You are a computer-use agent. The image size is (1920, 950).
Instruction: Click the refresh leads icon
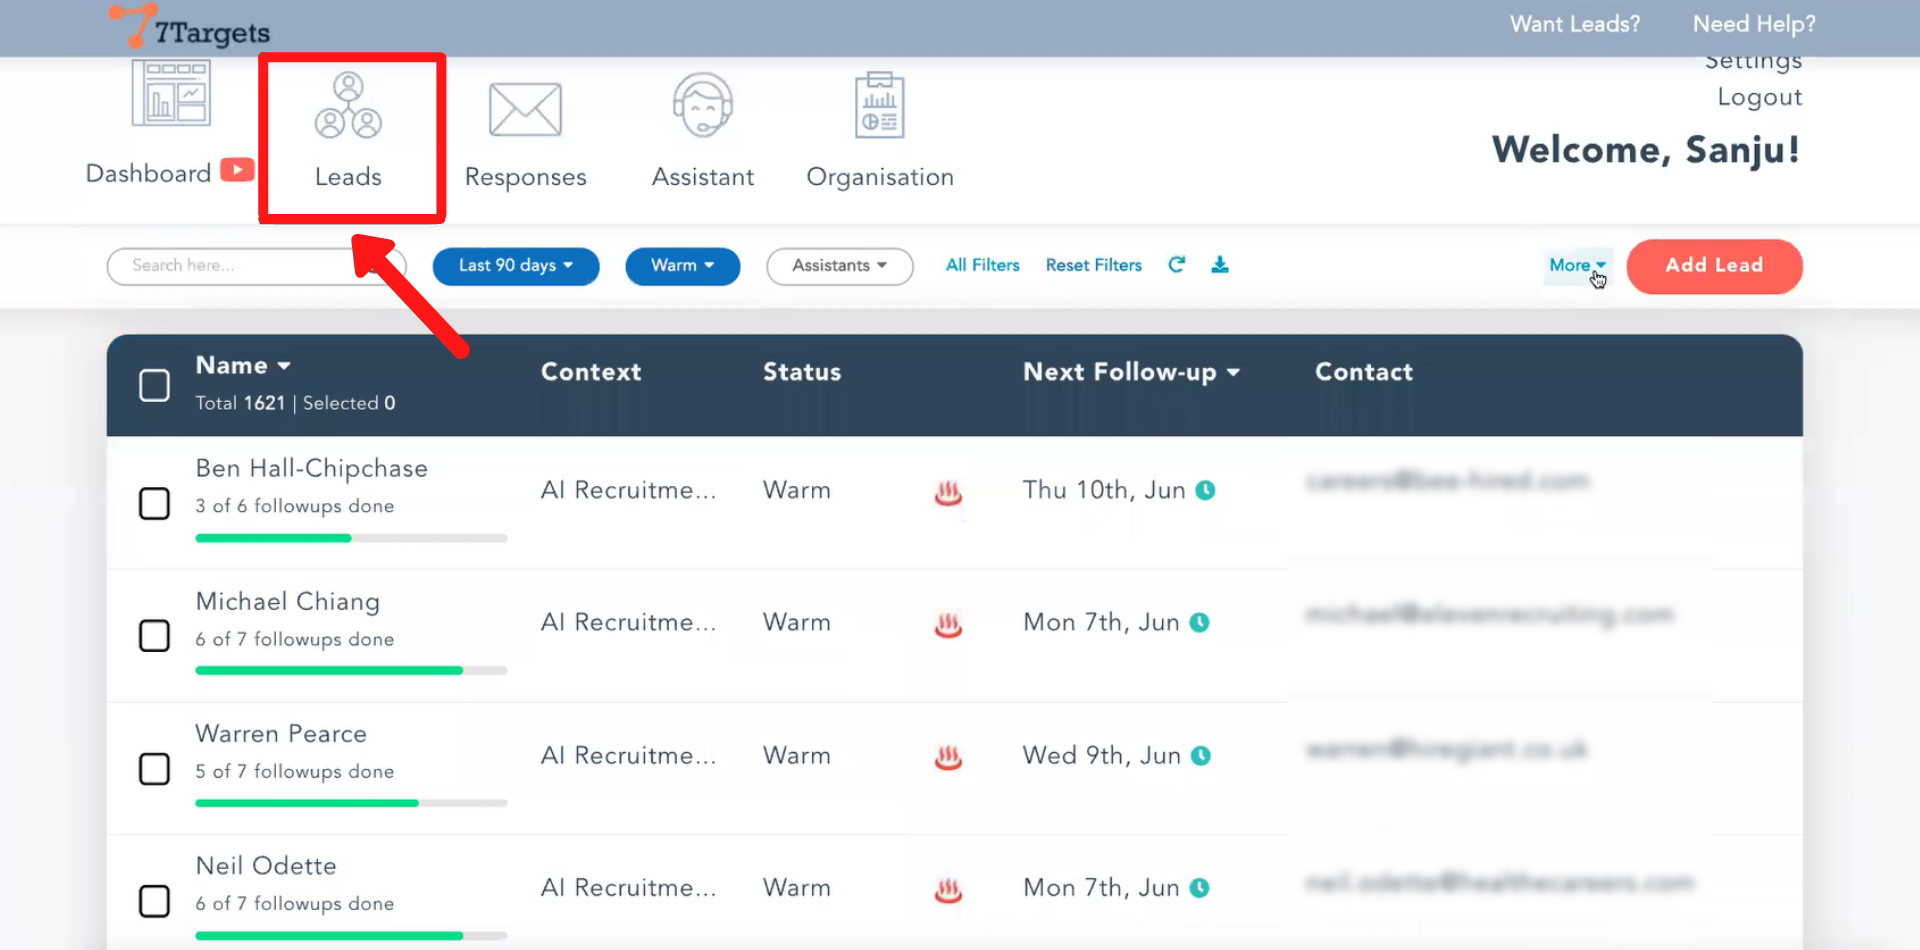coord(1177,265)
